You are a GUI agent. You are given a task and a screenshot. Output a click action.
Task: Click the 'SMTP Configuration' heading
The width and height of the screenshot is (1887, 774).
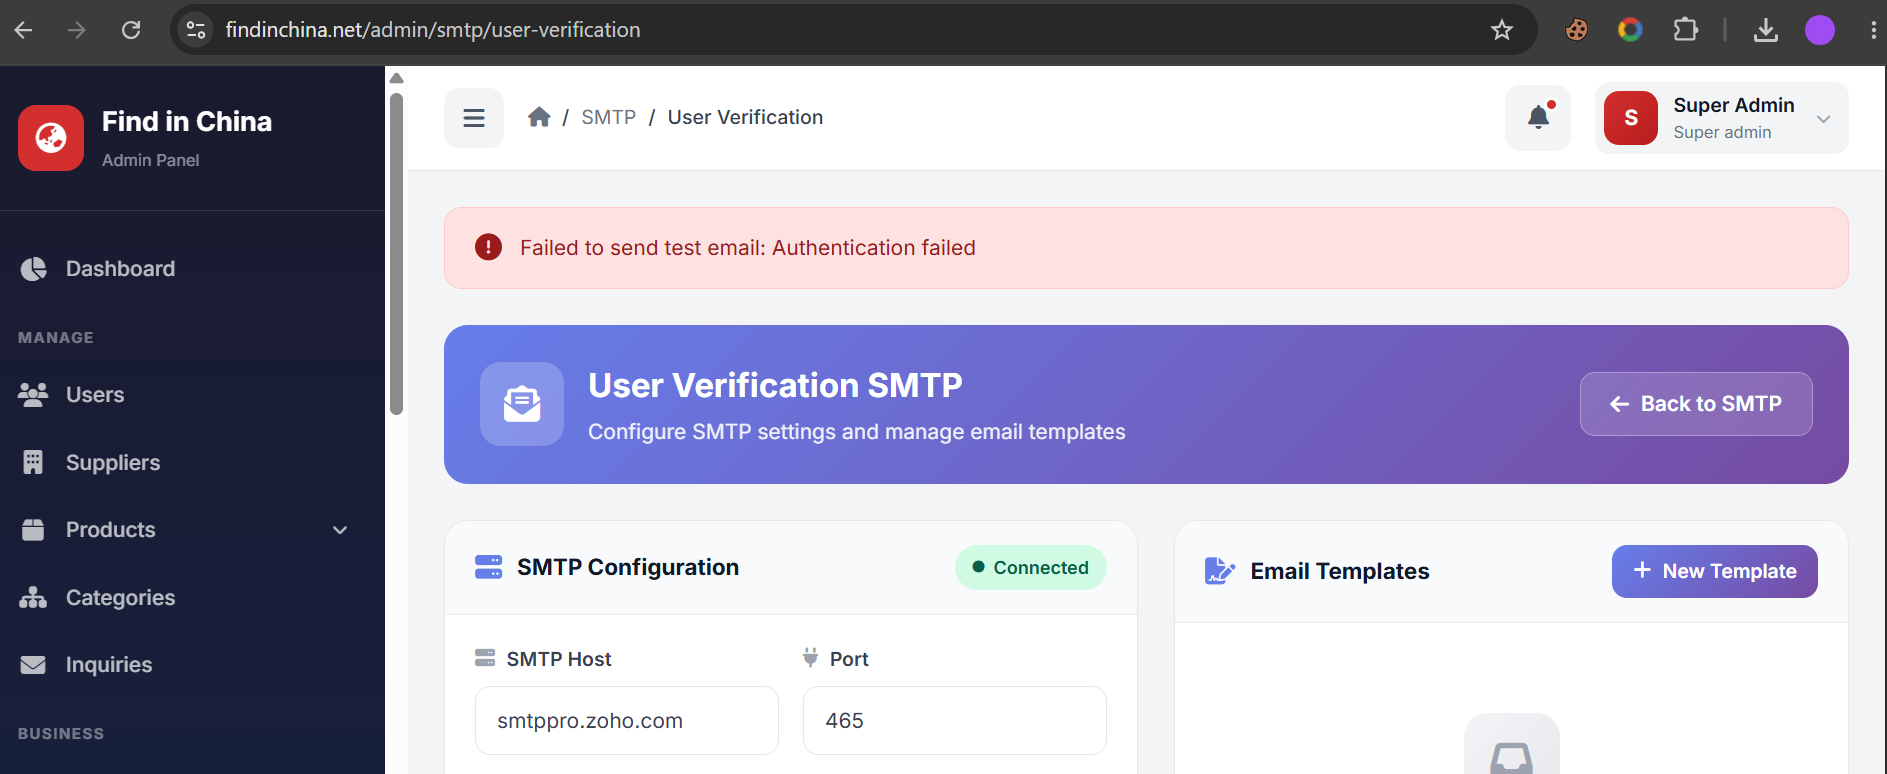628,567
